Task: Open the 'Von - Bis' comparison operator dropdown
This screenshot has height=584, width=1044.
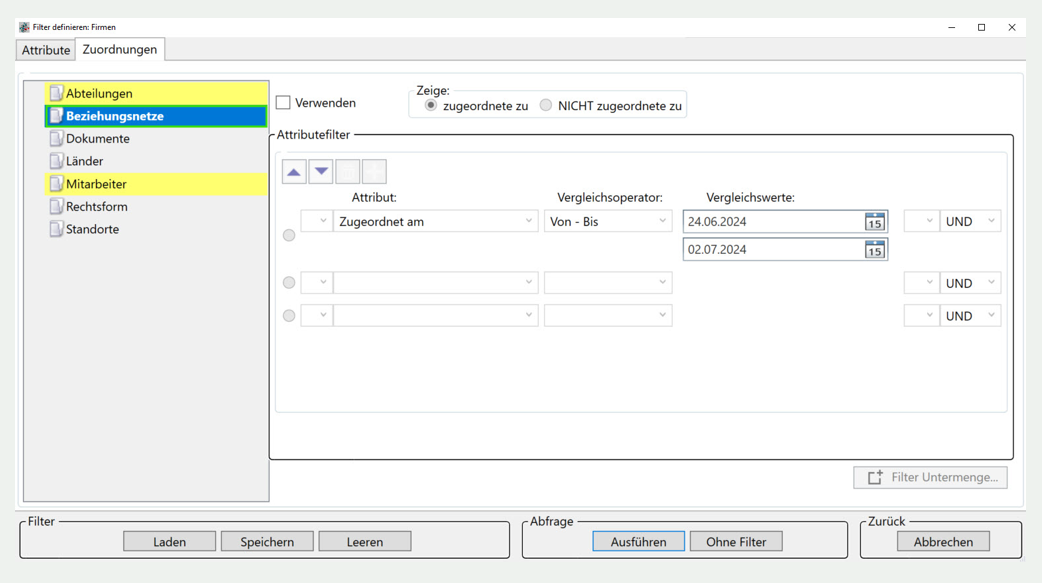Action: pos(661,222)
